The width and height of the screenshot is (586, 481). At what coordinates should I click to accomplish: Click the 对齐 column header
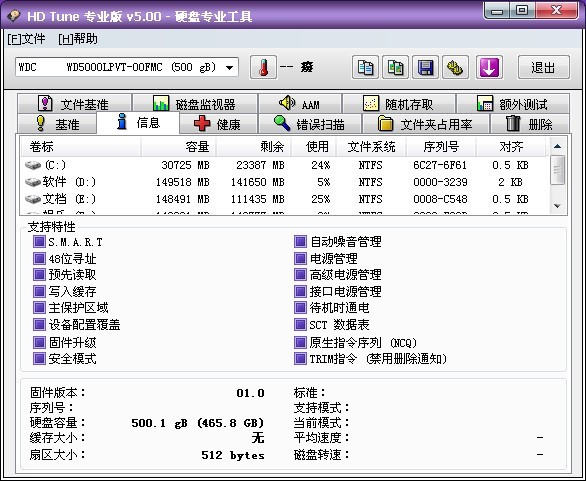[511, 147]
